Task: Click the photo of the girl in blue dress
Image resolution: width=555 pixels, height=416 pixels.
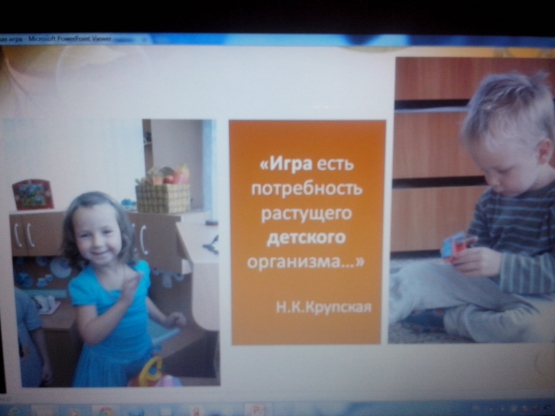Action: coord(114,253)
